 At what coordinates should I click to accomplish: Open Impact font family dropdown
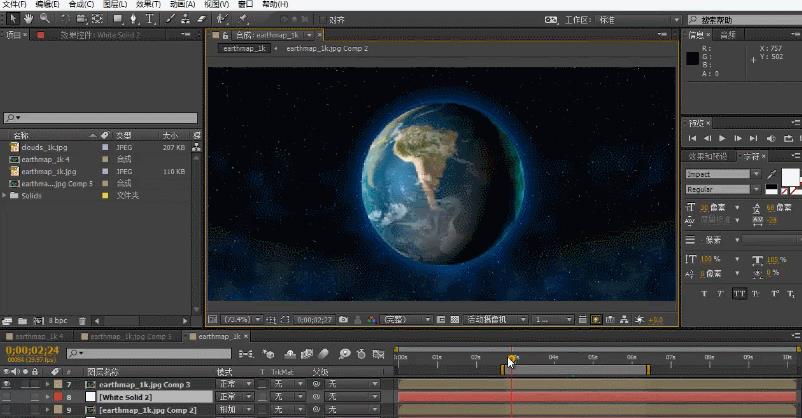[723, 174]
